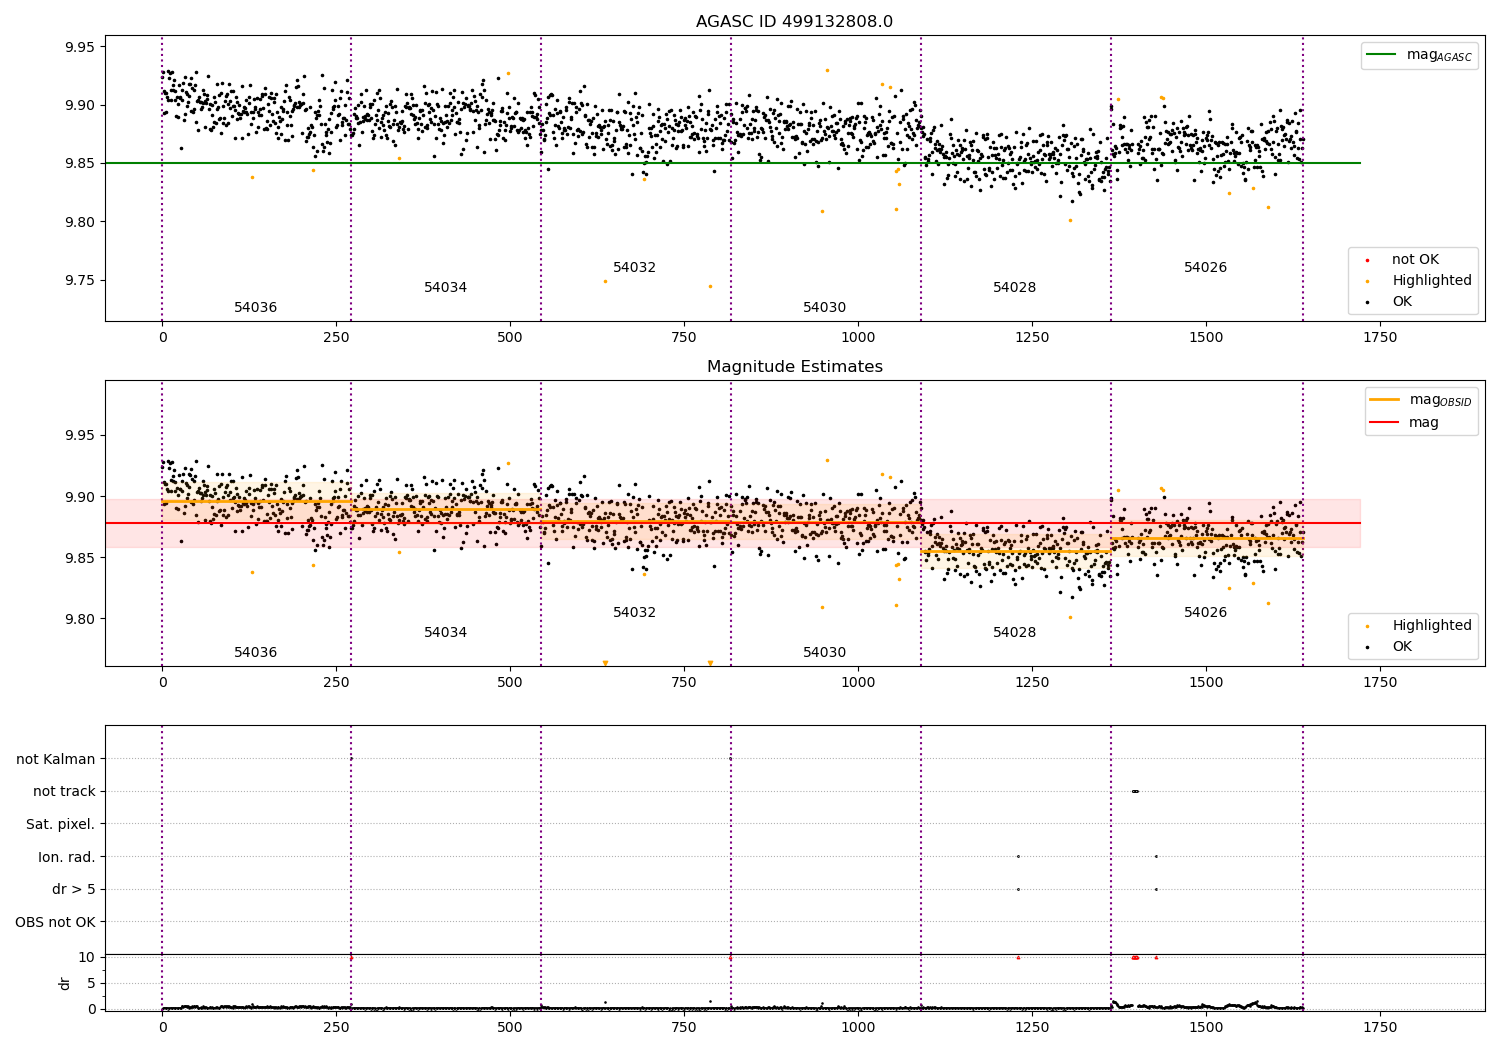Click 'Highlighted' legend entry in AGASC ID plot
The height and width of the screenshot is (1050, 1500).
point(1420,281)
